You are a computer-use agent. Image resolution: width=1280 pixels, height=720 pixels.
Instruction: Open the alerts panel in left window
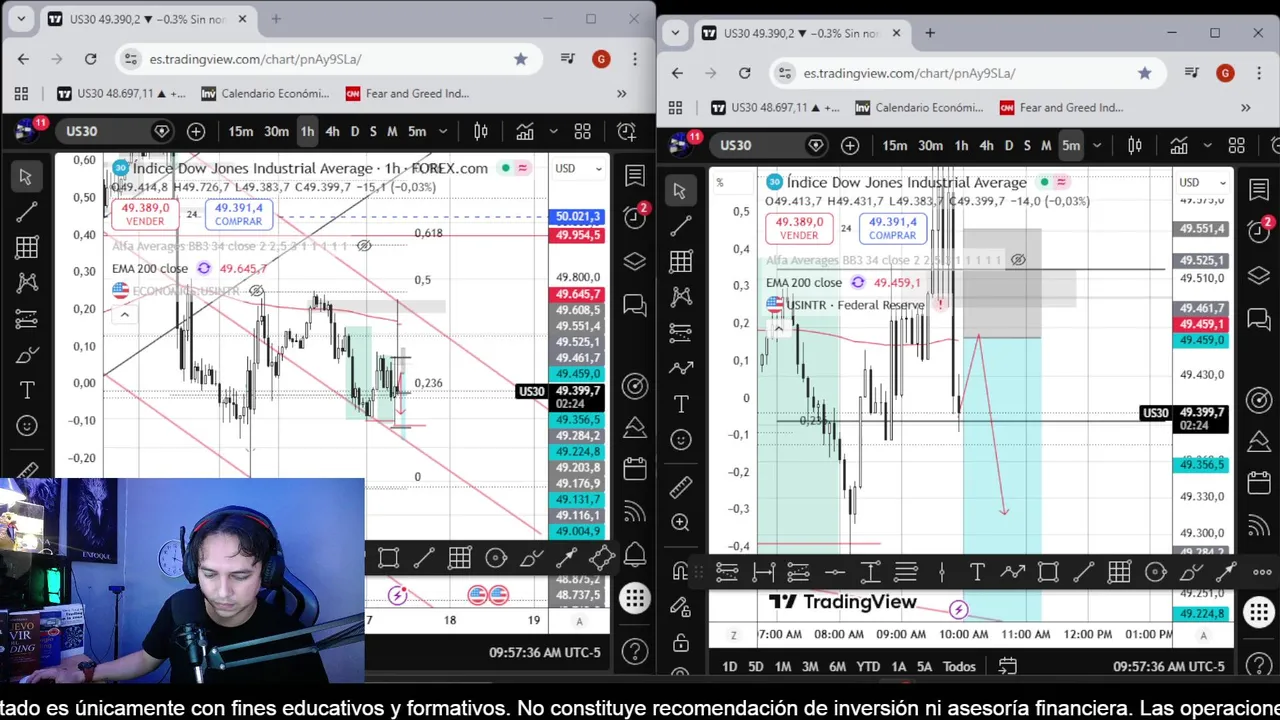click(x=634, y=216)
